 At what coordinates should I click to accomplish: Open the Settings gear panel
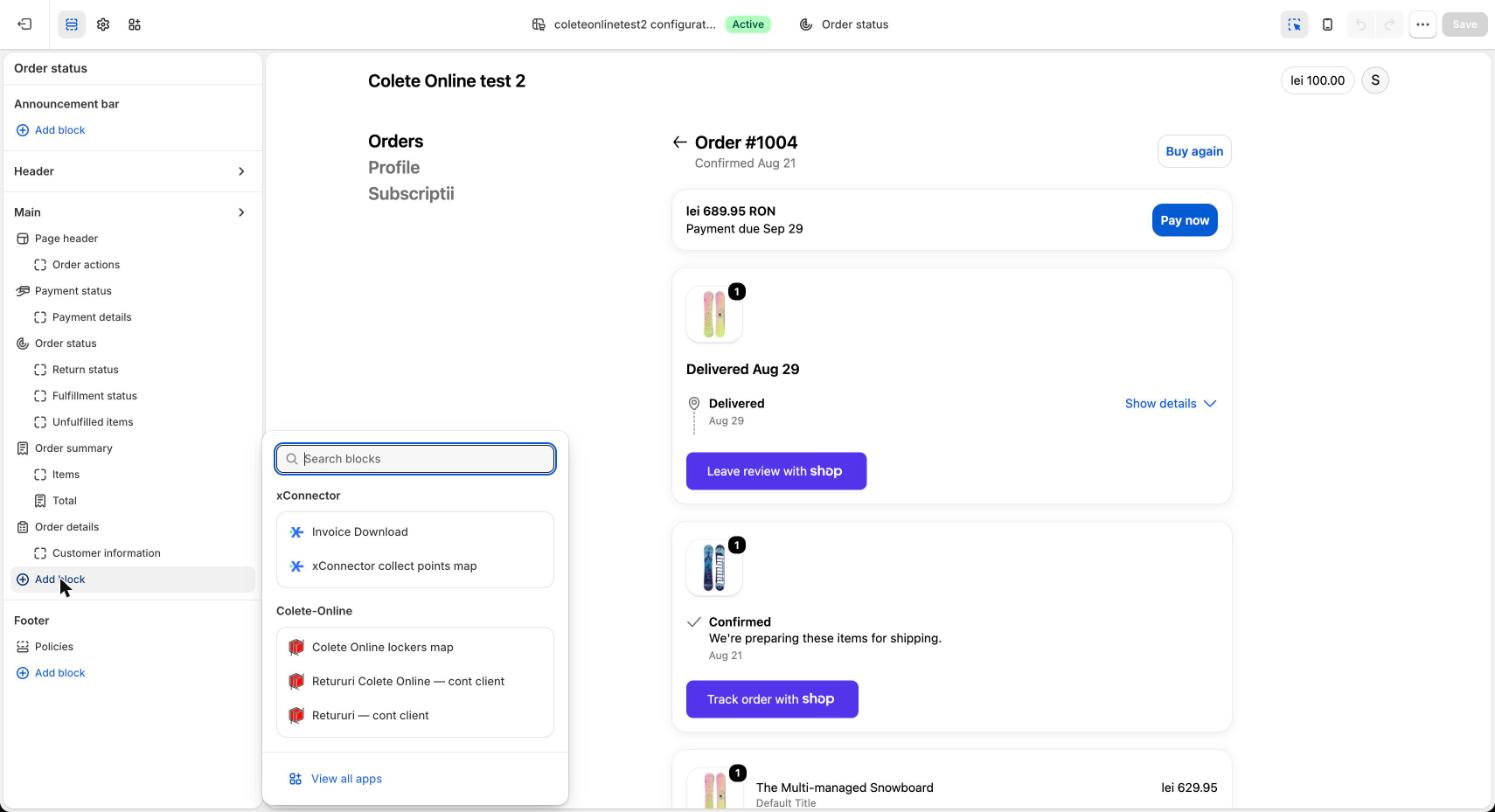103,24
